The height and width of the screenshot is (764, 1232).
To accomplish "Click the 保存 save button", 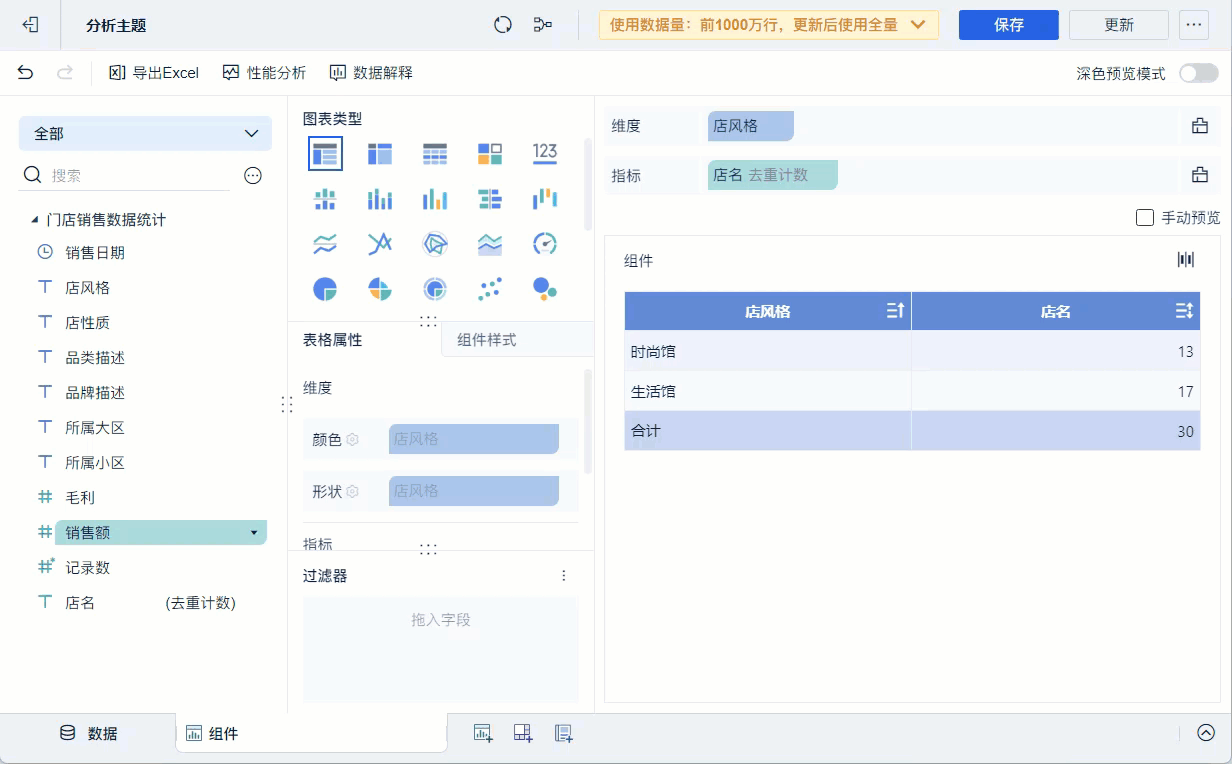I will (1008, 24).
